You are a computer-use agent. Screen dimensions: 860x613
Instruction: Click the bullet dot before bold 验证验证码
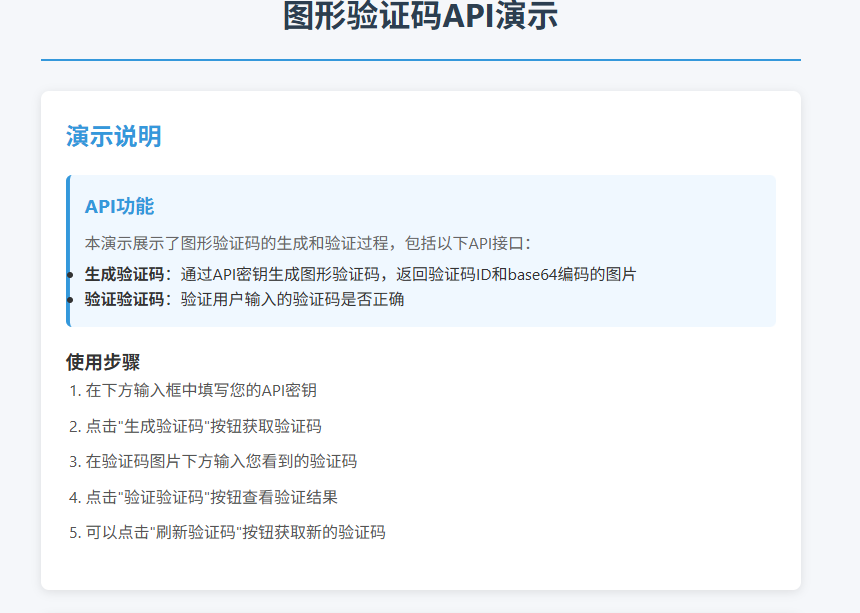tap(69, 299)
